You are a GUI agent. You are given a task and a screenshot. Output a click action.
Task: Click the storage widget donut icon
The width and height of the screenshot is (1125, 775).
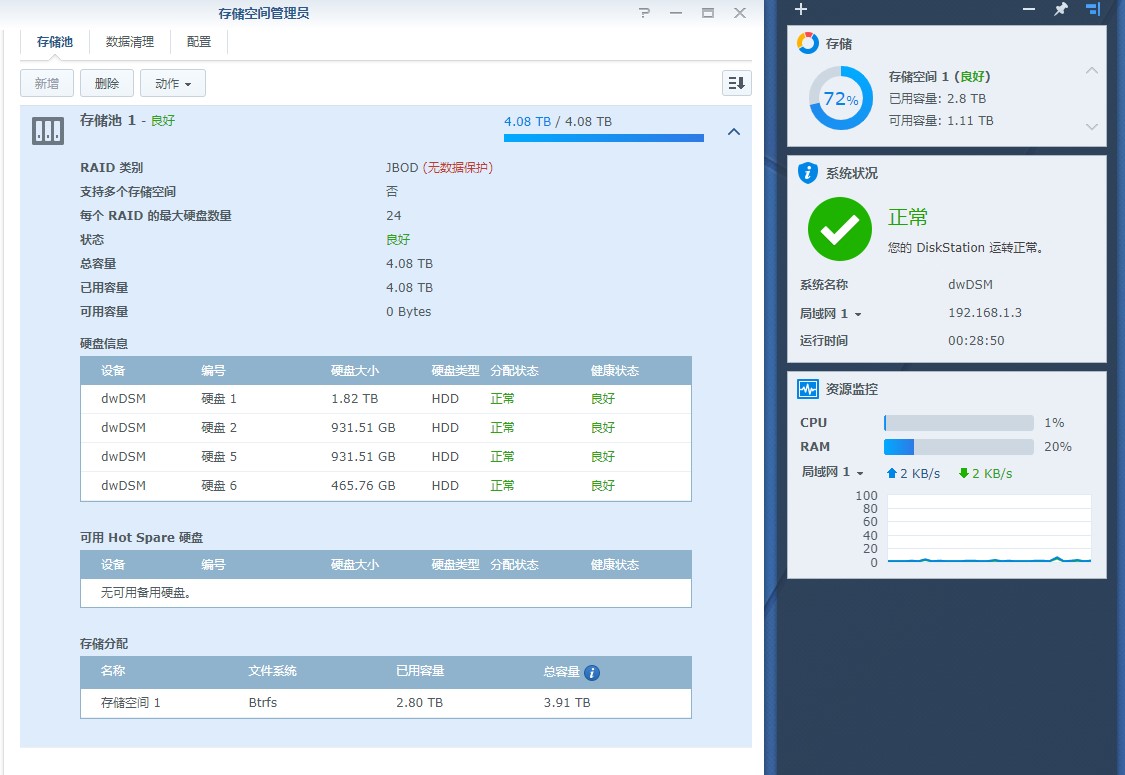pos(807,43)
